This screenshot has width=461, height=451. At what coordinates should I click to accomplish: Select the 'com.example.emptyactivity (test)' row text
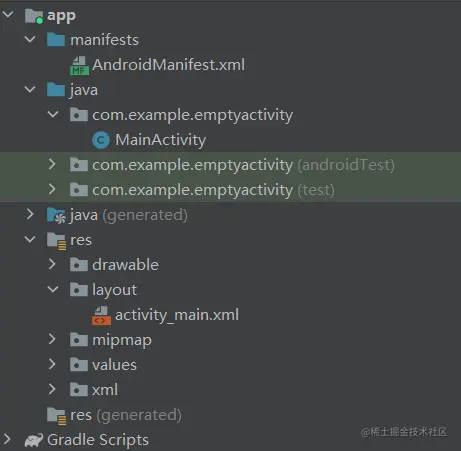(x=213, y=190)
